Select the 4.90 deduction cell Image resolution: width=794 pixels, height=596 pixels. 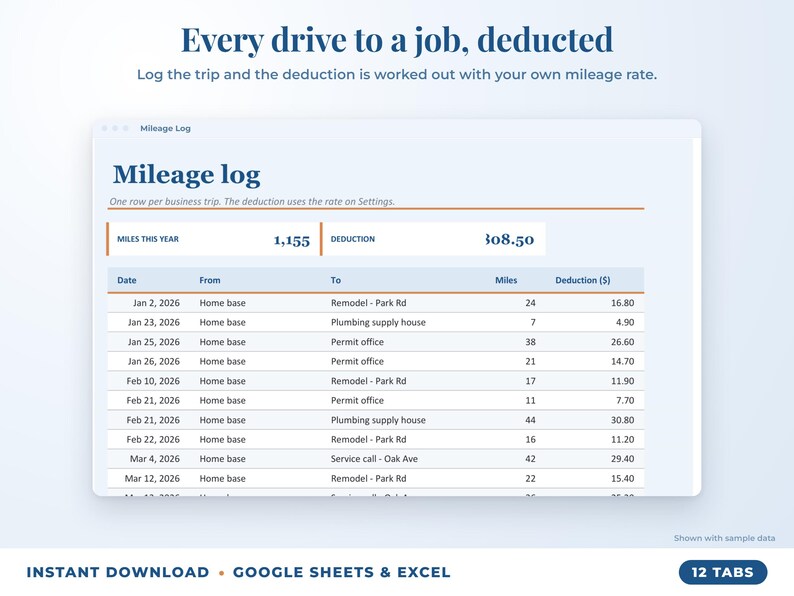coord(625,322)
